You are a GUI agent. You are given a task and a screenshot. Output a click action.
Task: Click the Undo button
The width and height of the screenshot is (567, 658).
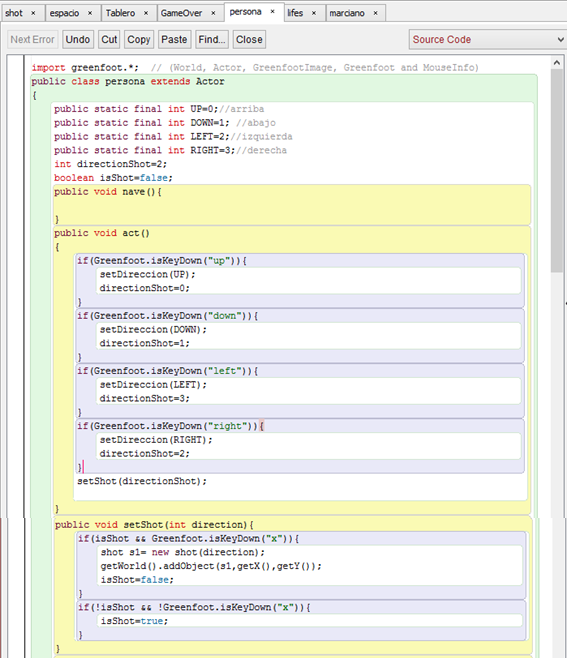tap(78, 39)
